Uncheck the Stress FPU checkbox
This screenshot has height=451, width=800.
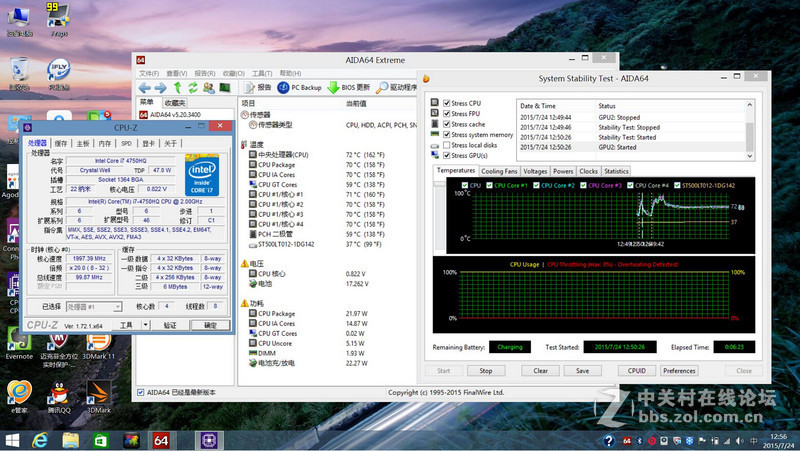[446, 114]
